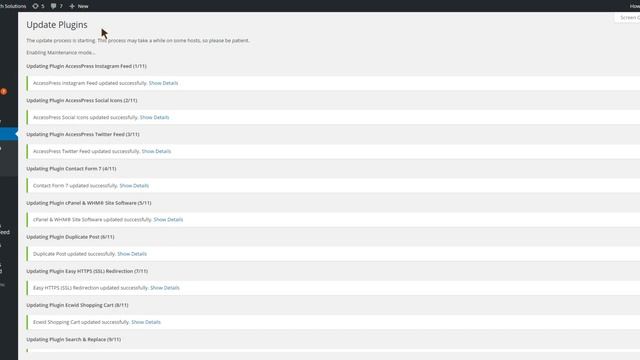
Task: Show details for Duplicate Post update
Action: pos(132,253)
